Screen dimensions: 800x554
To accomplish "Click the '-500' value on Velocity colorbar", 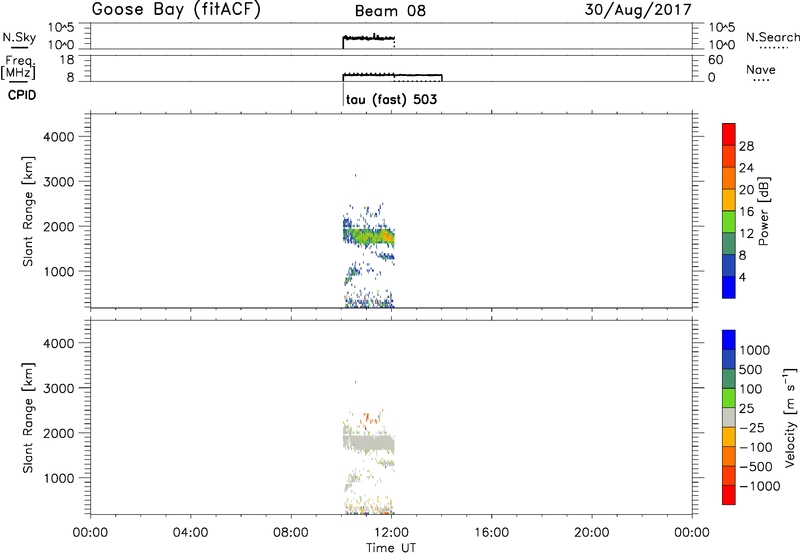I will (756, 466).
